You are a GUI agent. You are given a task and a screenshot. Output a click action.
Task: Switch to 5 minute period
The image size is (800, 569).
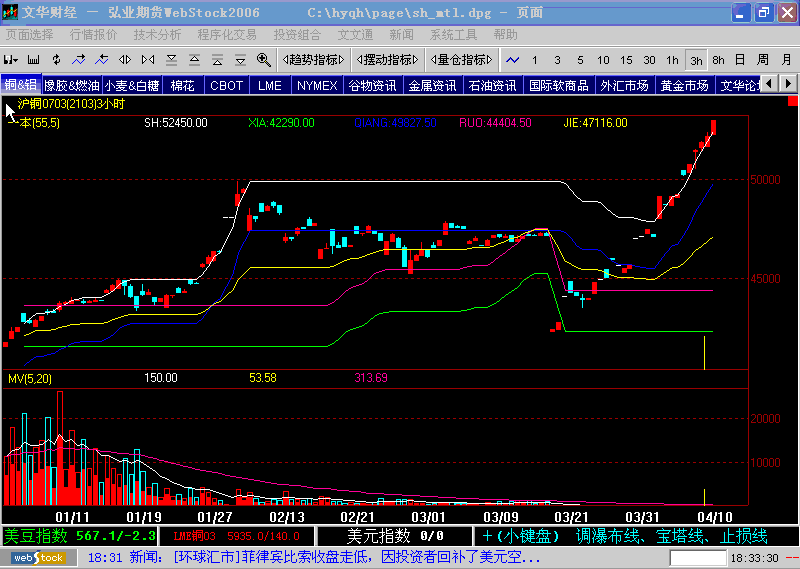point(580,60)
